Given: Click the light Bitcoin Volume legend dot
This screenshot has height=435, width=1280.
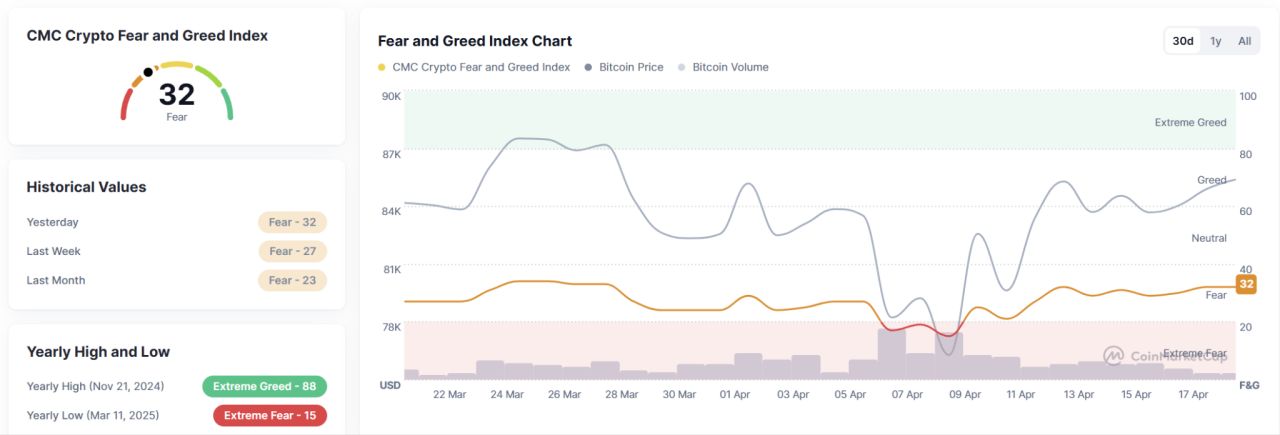Looking at the screenshot, I should pyautogui.click(x=682, y=68).
